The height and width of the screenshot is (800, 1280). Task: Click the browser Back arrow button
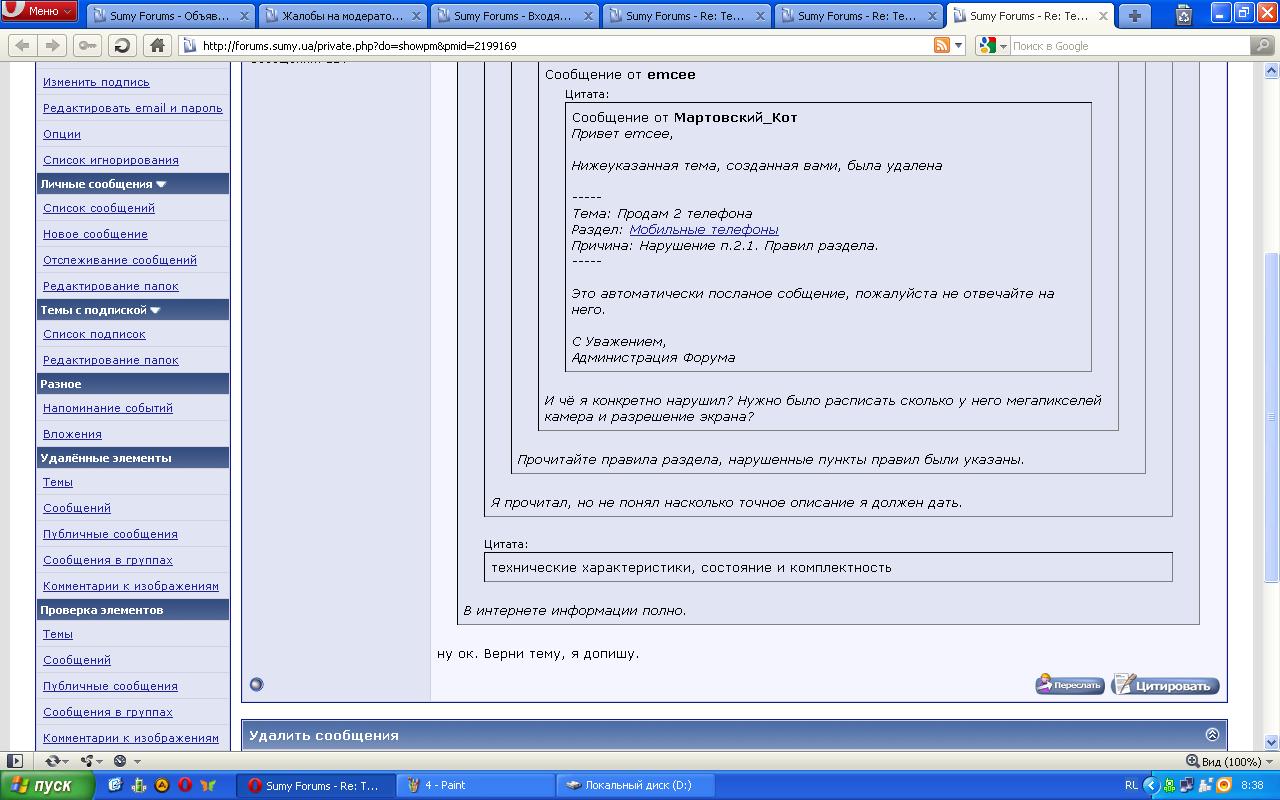[x=22, y=46]
